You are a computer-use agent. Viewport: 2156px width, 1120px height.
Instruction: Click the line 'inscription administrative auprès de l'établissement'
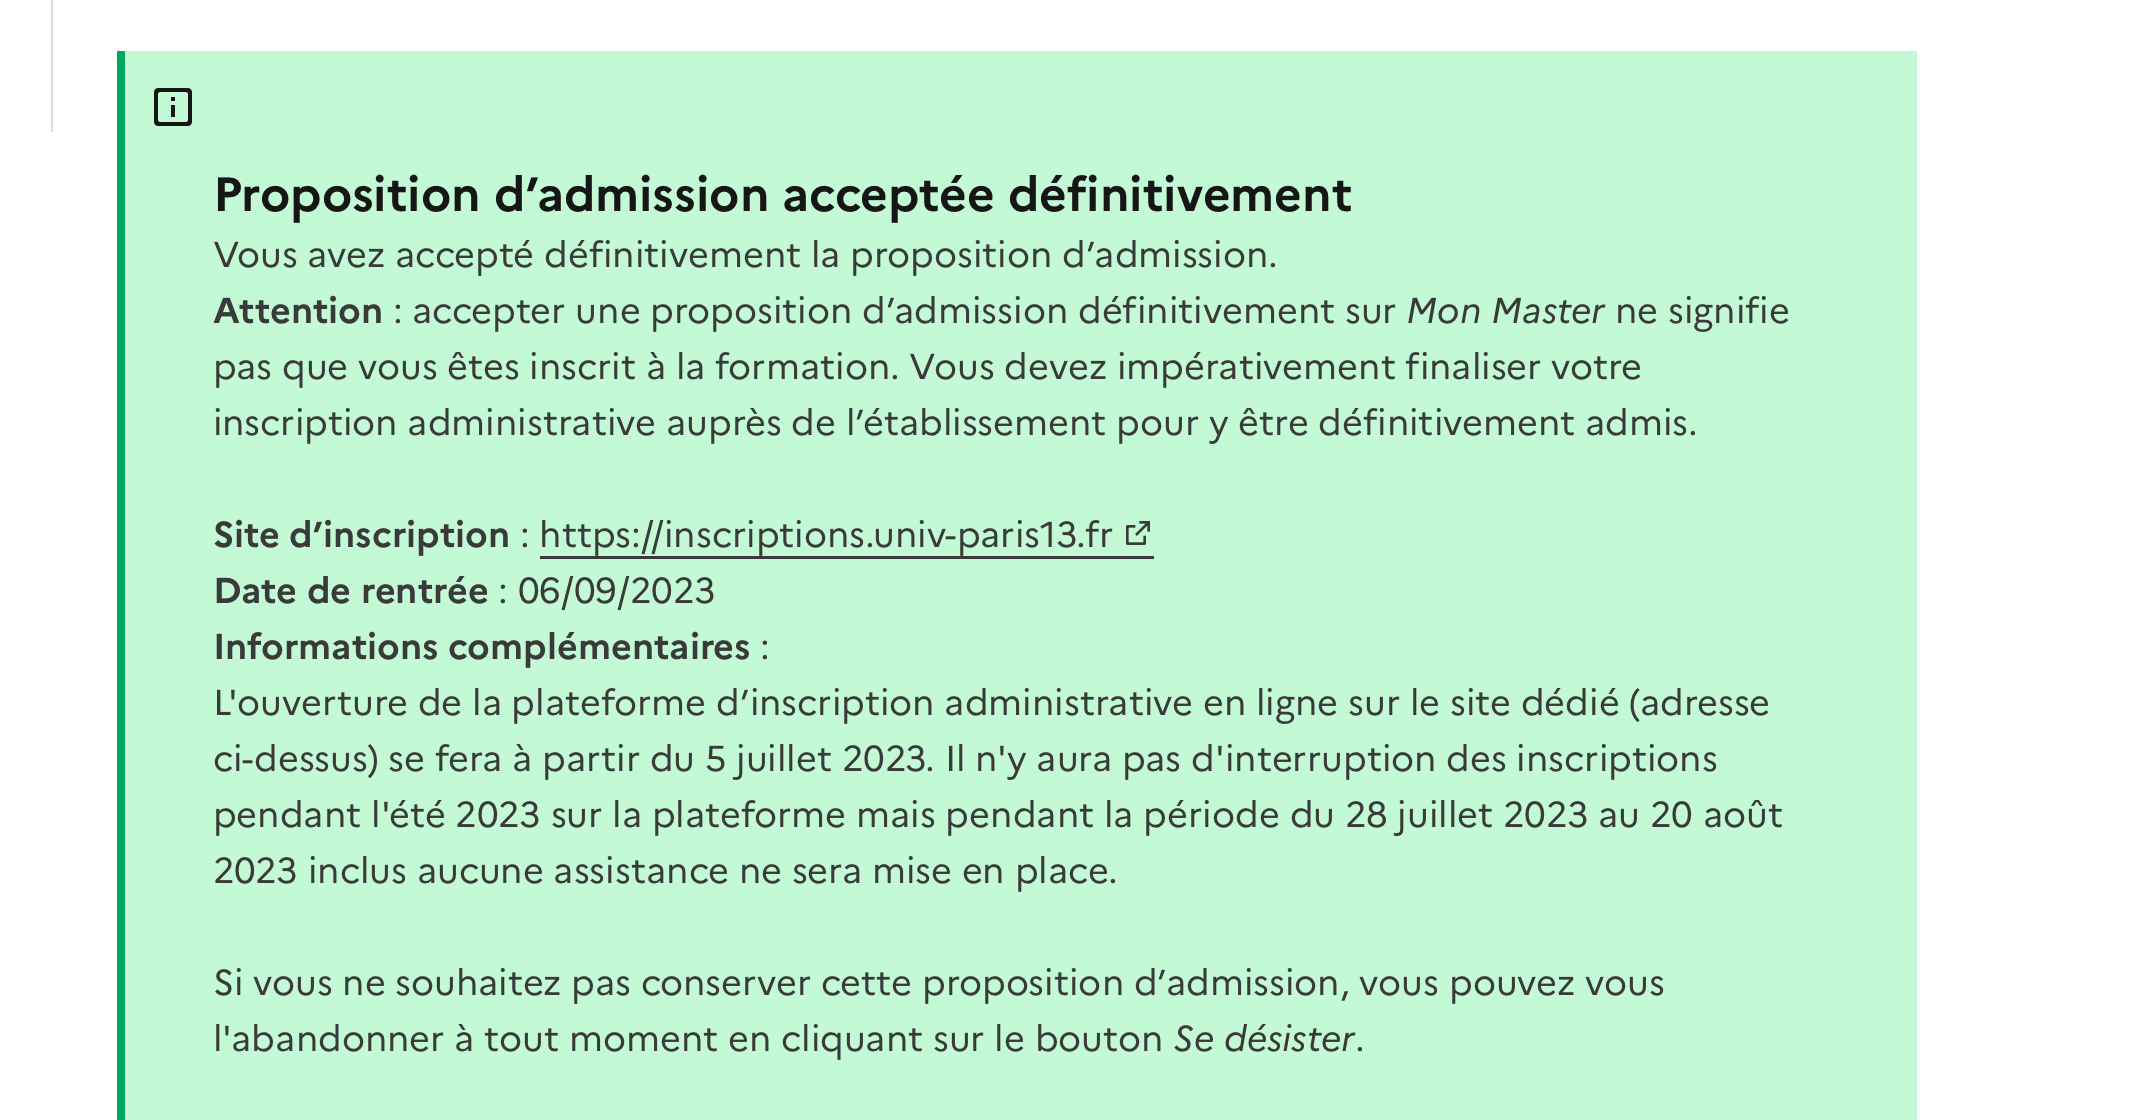[x=955, y=423]
